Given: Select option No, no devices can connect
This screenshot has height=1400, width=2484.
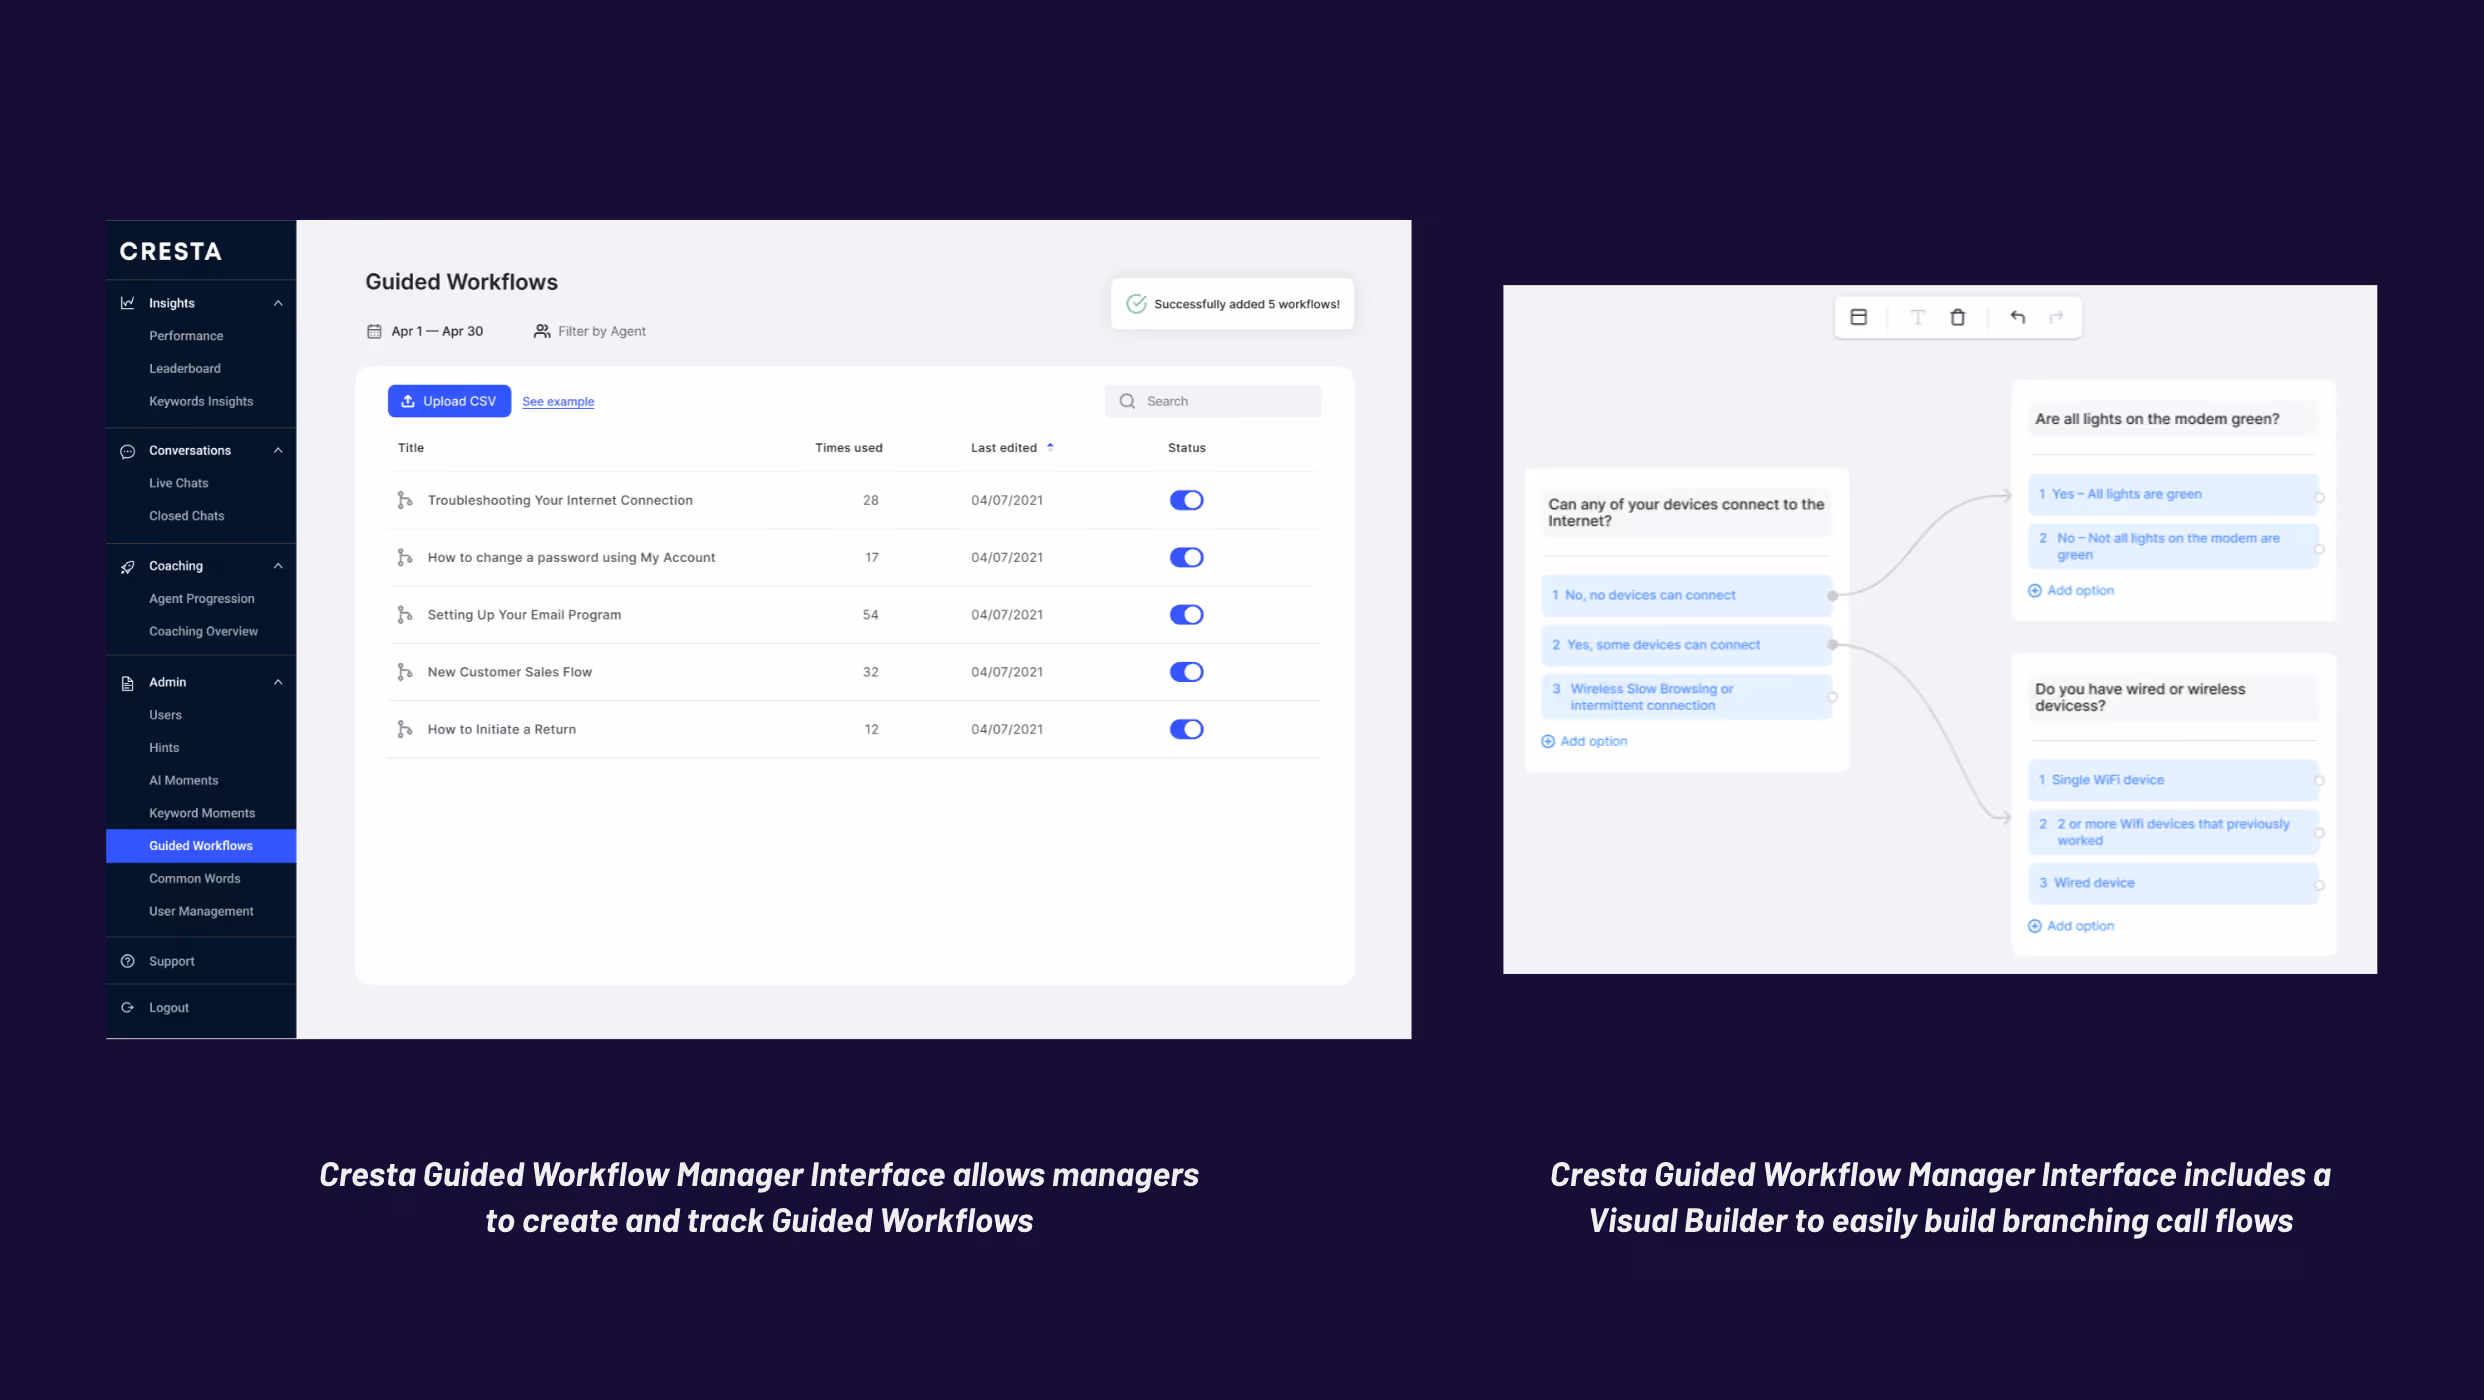Looking at the screenshot, I should pos(1687,596).
